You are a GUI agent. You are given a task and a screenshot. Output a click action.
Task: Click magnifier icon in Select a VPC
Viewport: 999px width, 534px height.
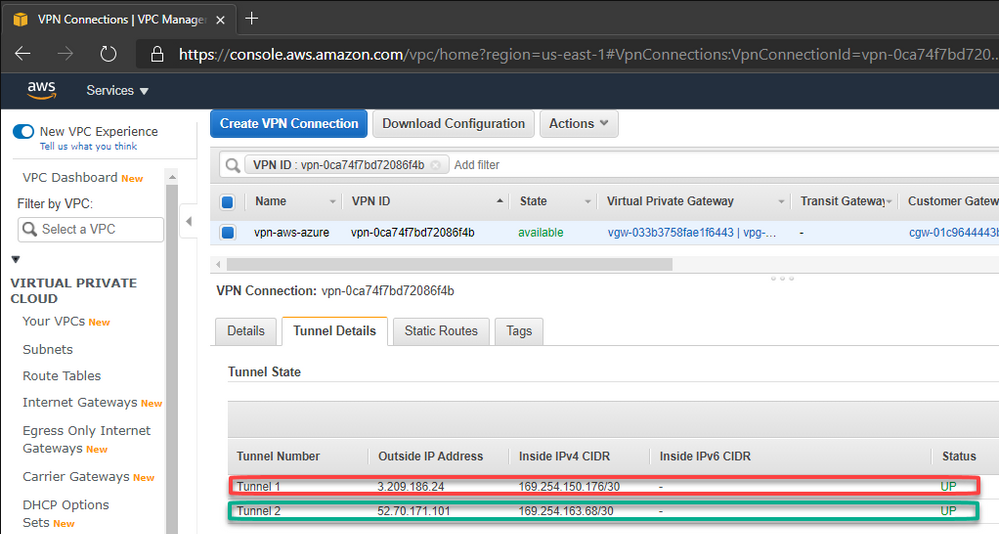(x=29, y=229)
